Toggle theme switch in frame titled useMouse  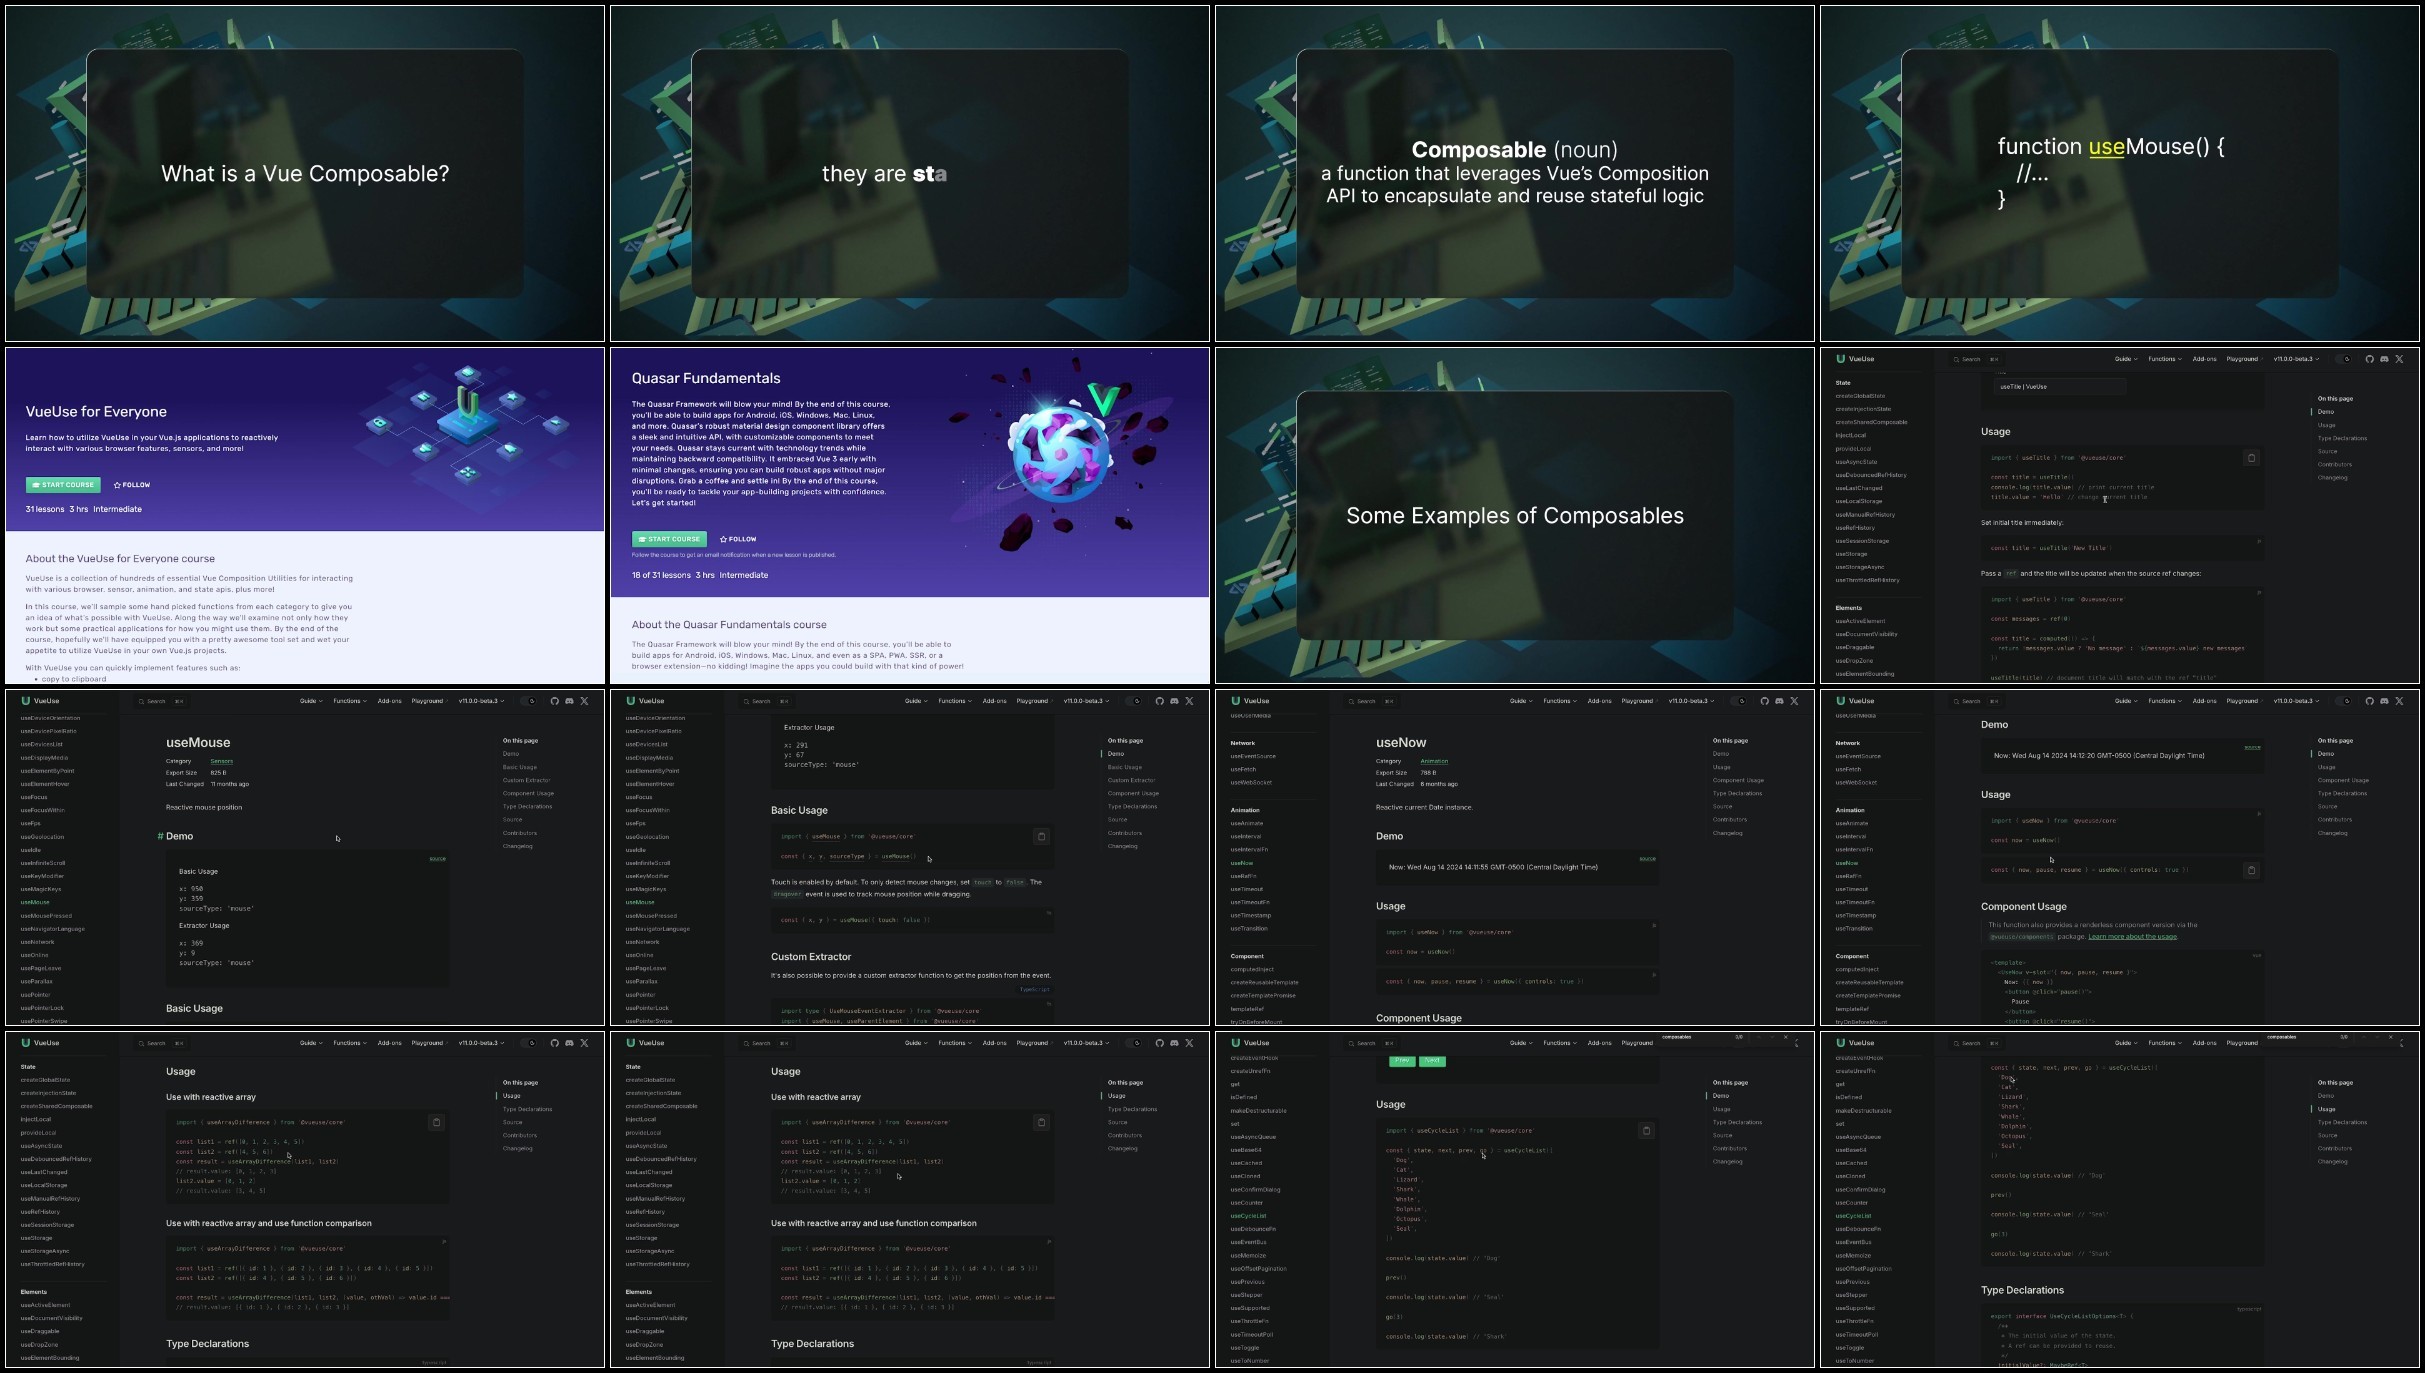point(528,701)
